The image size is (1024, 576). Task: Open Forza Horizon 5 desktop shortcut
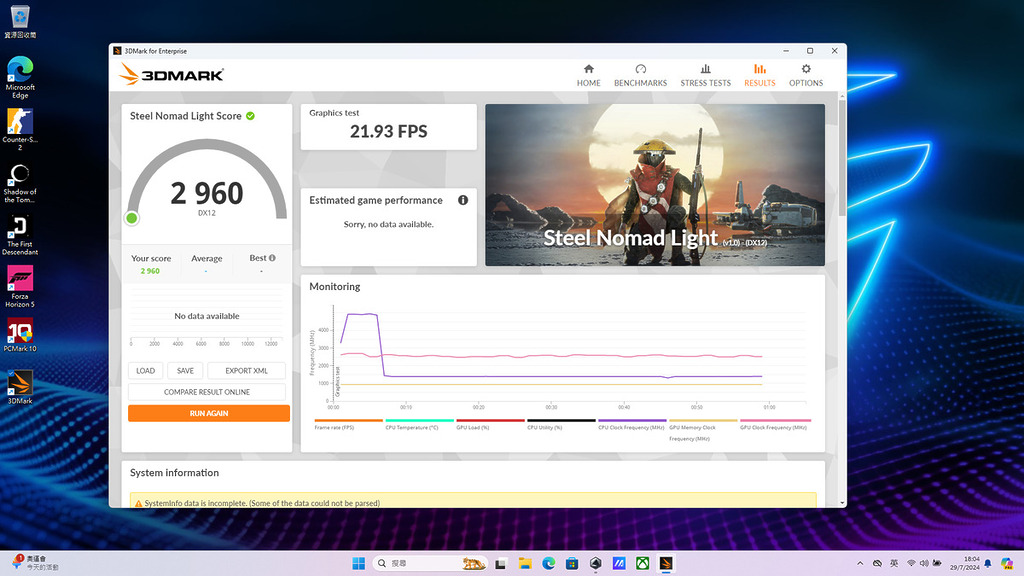point(20,287)
